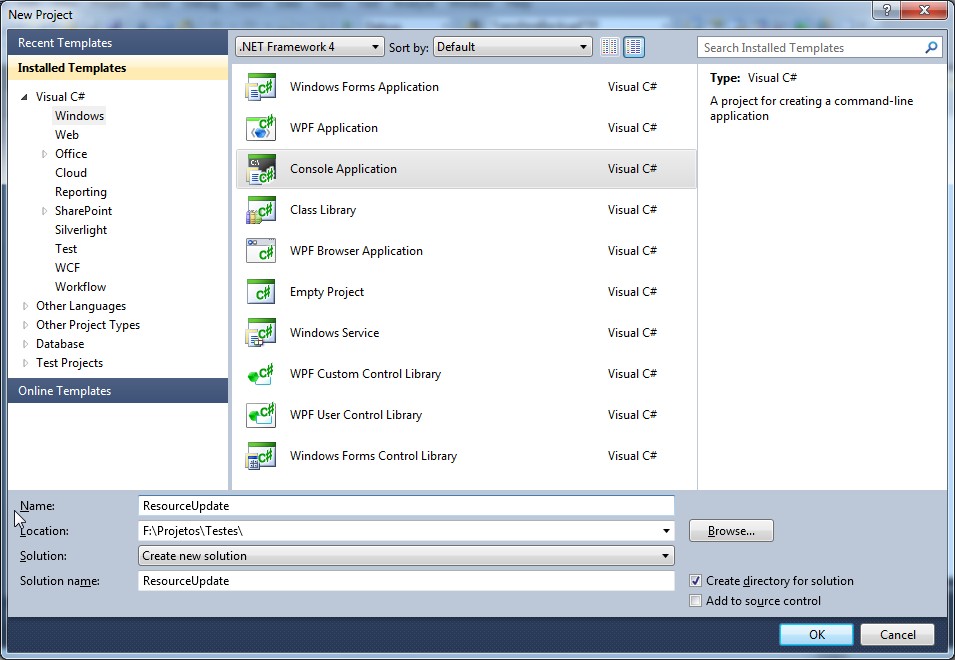
Task: Open the Recent Templates section
Action: [x=118, y=43]
